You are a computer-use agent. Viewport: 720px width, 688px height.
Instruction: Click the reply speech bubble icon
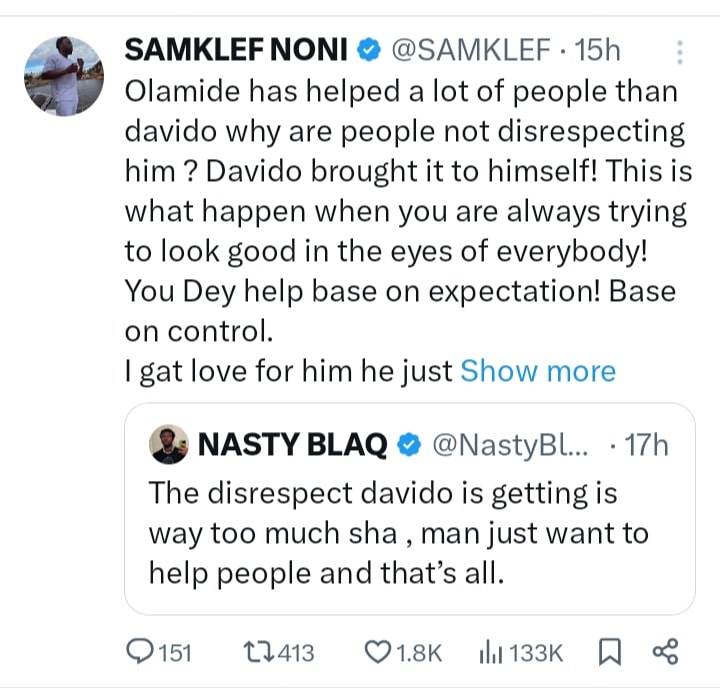click(143, 652)
